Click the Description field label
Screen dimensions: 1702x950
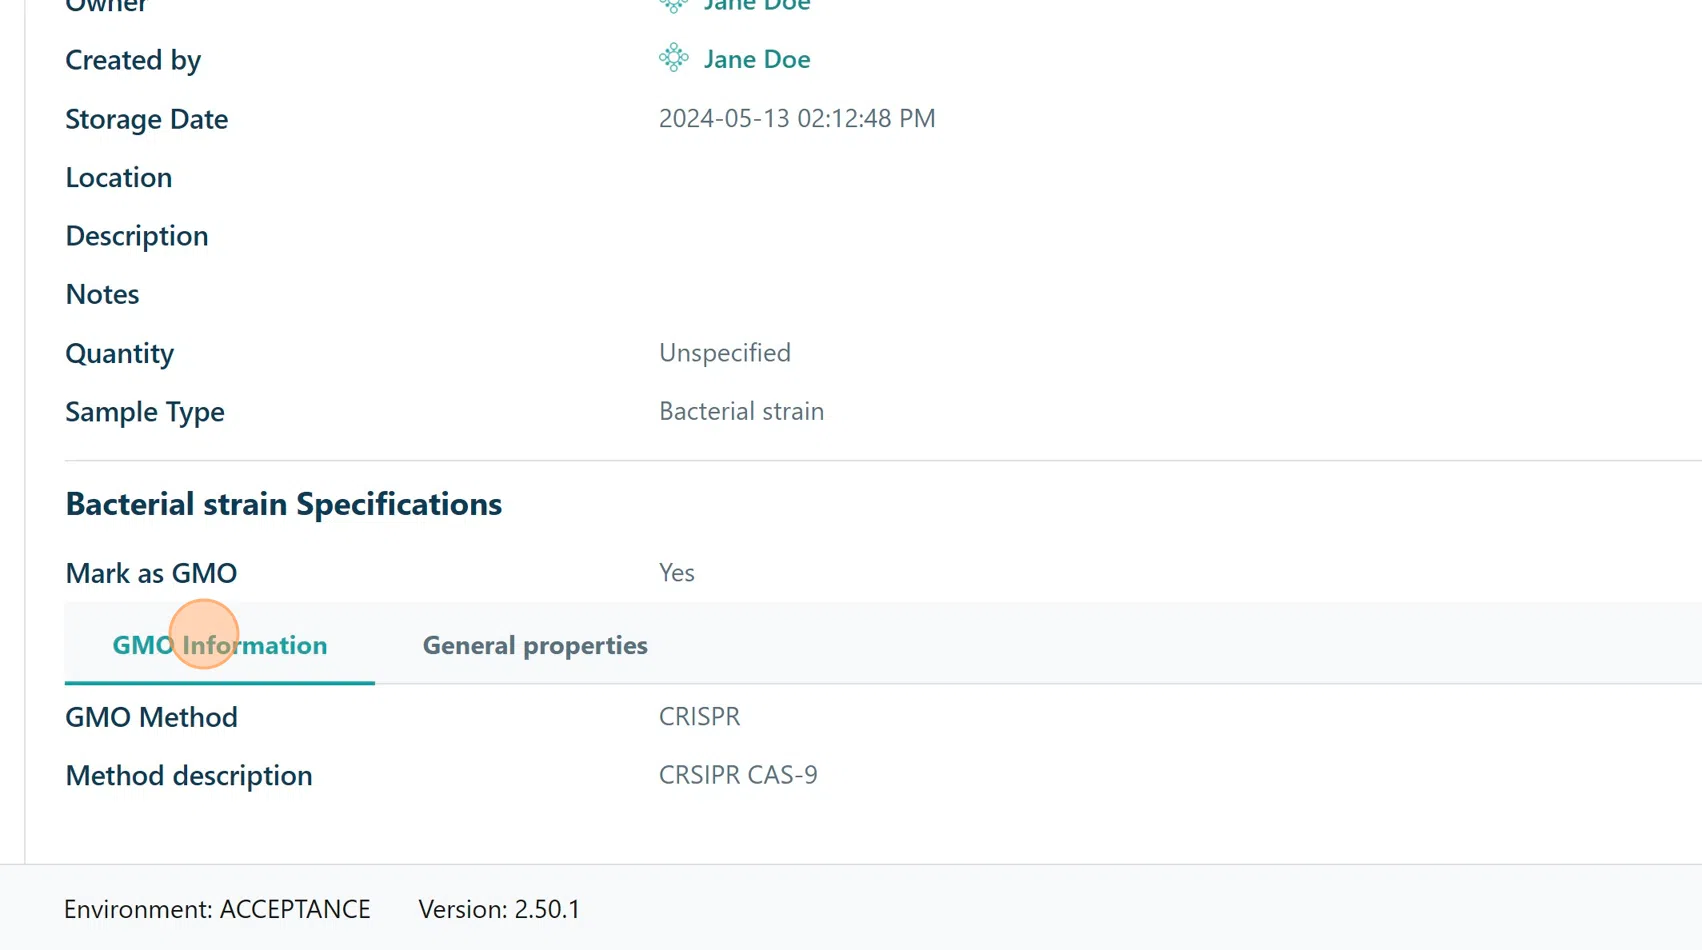pyautogui.click(x=137, y=236)
